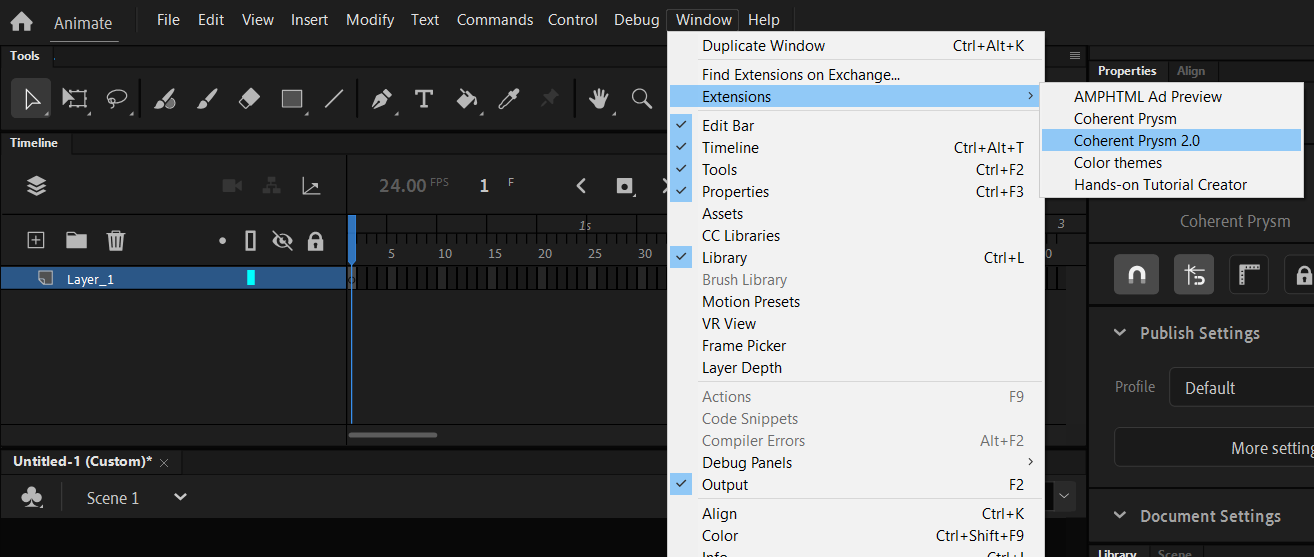This screenshot has height=557, width=1314.
Task: Open the Profile Default dropdown
Action: tap(1241, 387)
